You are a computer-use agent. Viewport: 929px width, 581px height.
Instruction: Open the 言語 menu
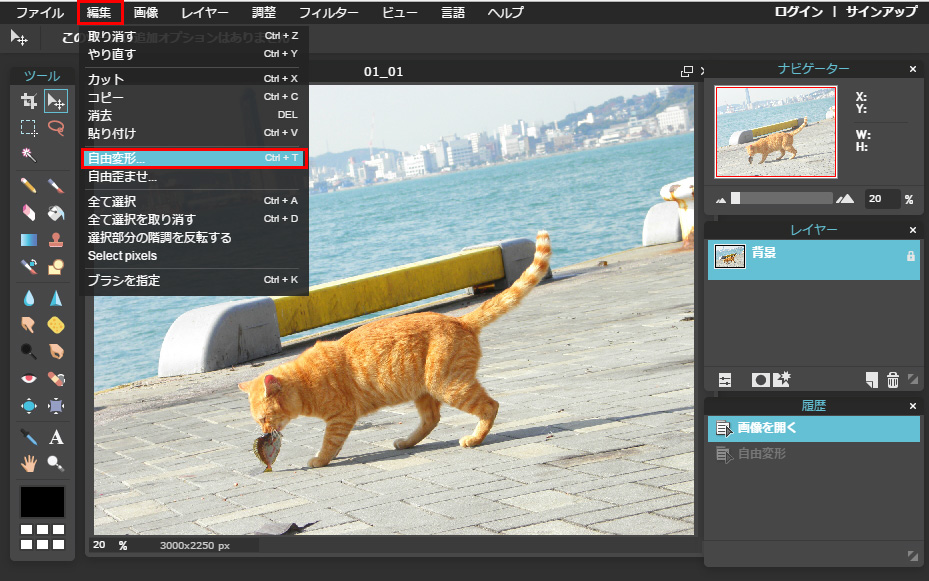tap(453, 12)
